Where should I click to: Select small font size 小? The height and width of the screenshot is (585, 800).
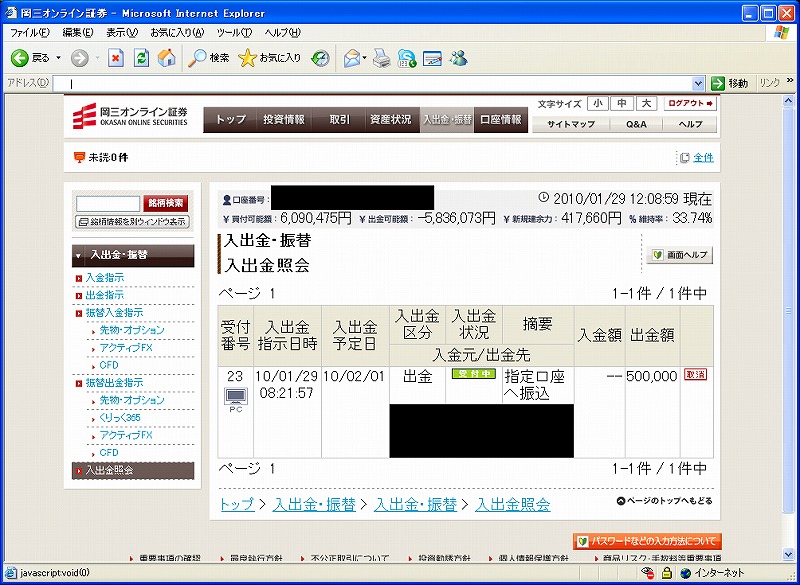pos(597,103)
